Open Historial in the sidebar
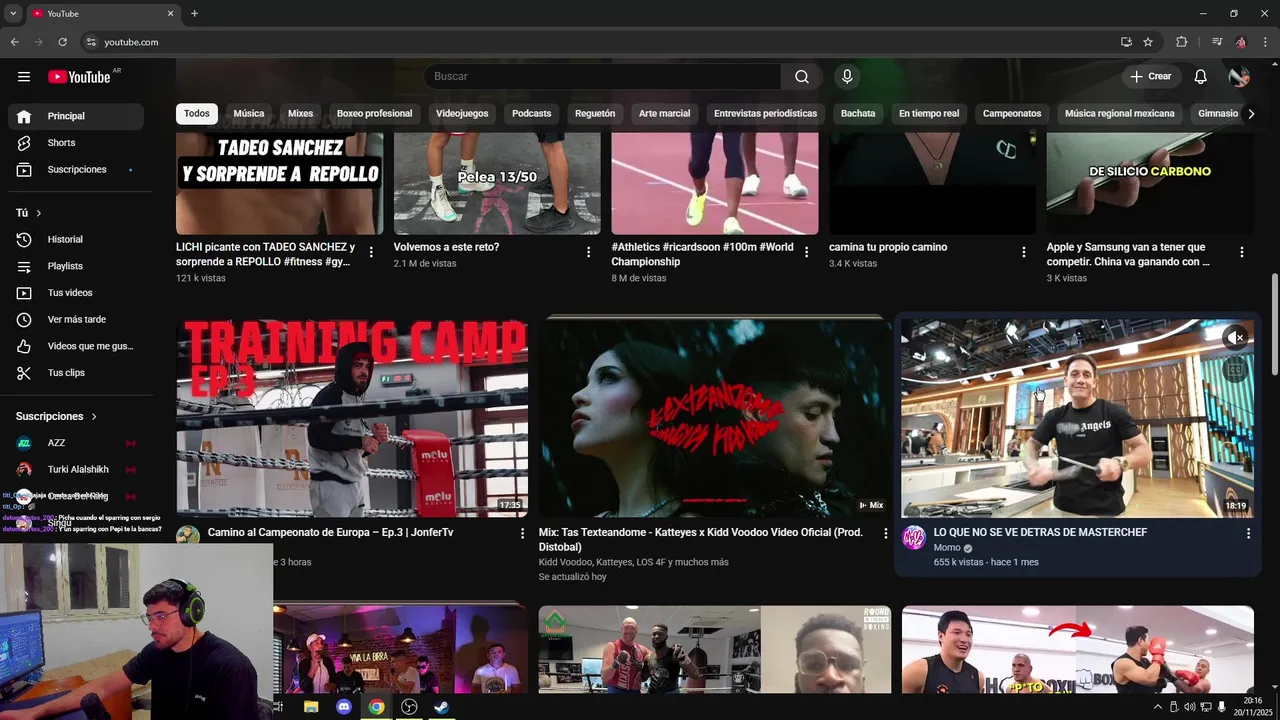This screenshot has width=1280, height=720. coord(76,240)
